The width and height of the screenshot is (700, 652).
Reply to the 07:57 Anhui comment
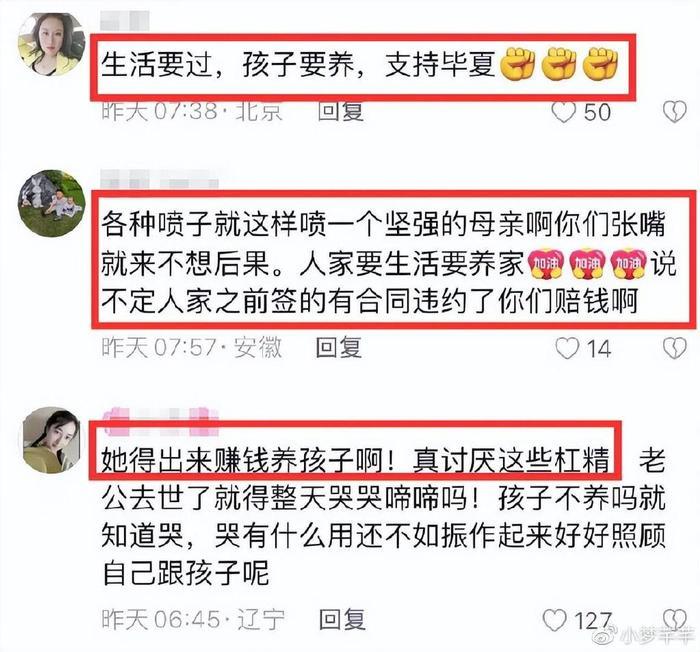[x=339, y=348]
